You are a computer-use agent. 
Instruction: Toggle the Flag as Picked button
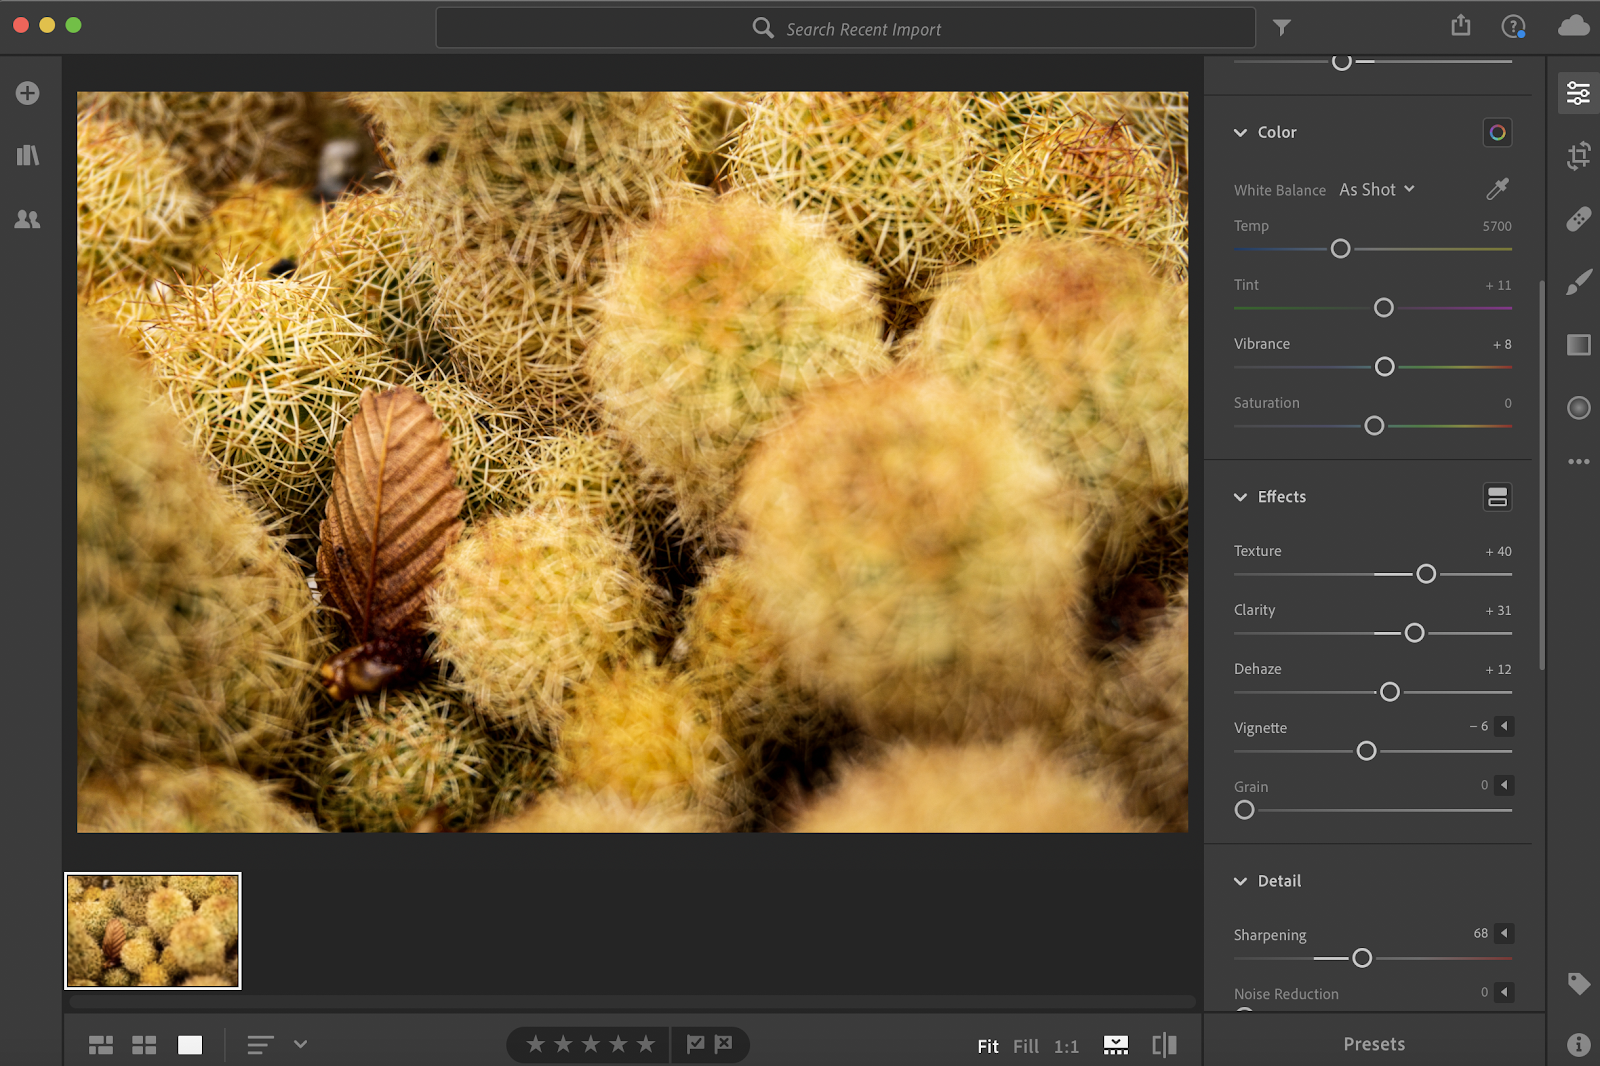[695, 1044]
